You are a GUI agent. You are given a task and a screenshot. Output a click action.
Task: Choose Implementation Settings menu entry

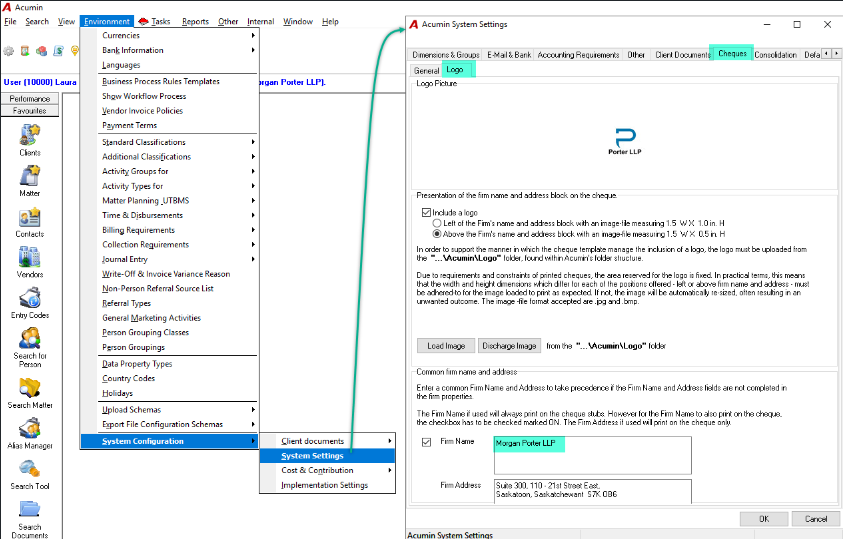(x=327, y=485)
